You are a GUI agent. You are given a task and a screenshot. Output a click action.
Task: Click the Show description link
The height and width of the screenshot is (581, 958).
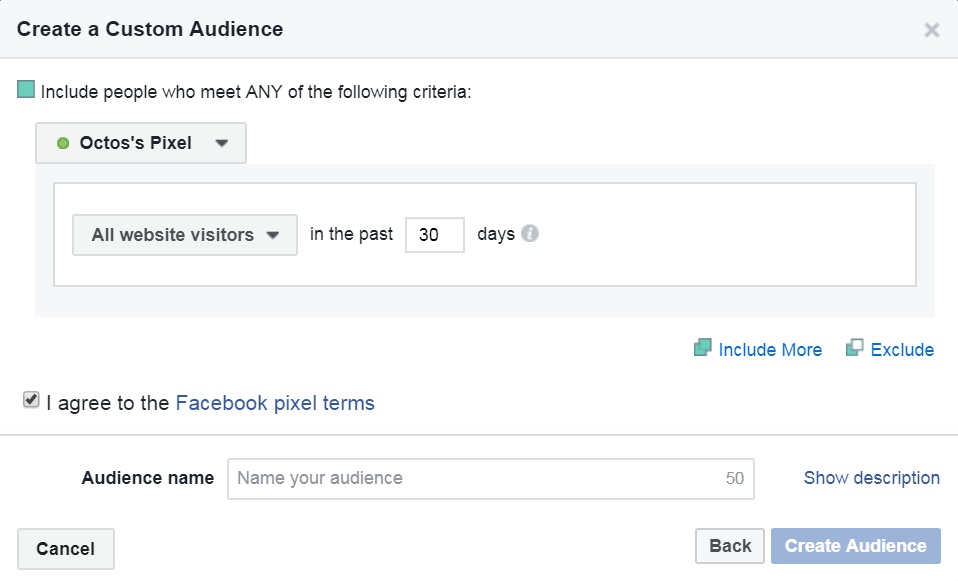[872, 478]
